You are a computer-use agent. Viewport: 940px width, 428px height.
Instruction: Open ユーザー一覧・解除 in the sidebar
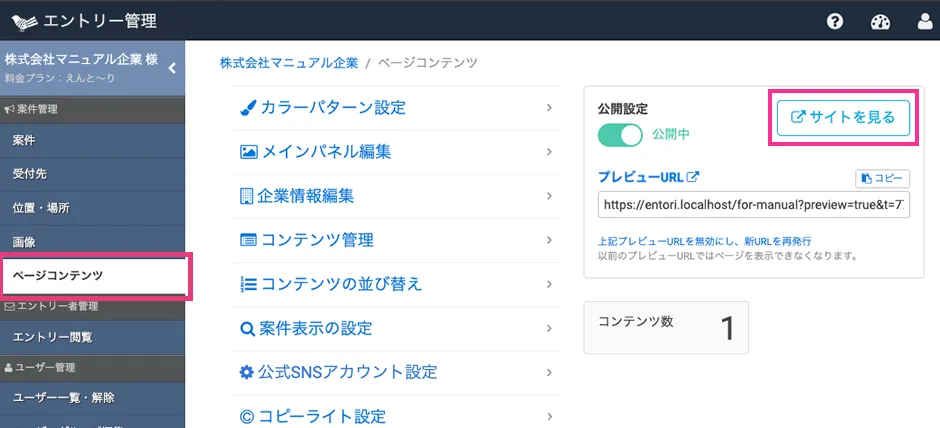tap(92, 397)
